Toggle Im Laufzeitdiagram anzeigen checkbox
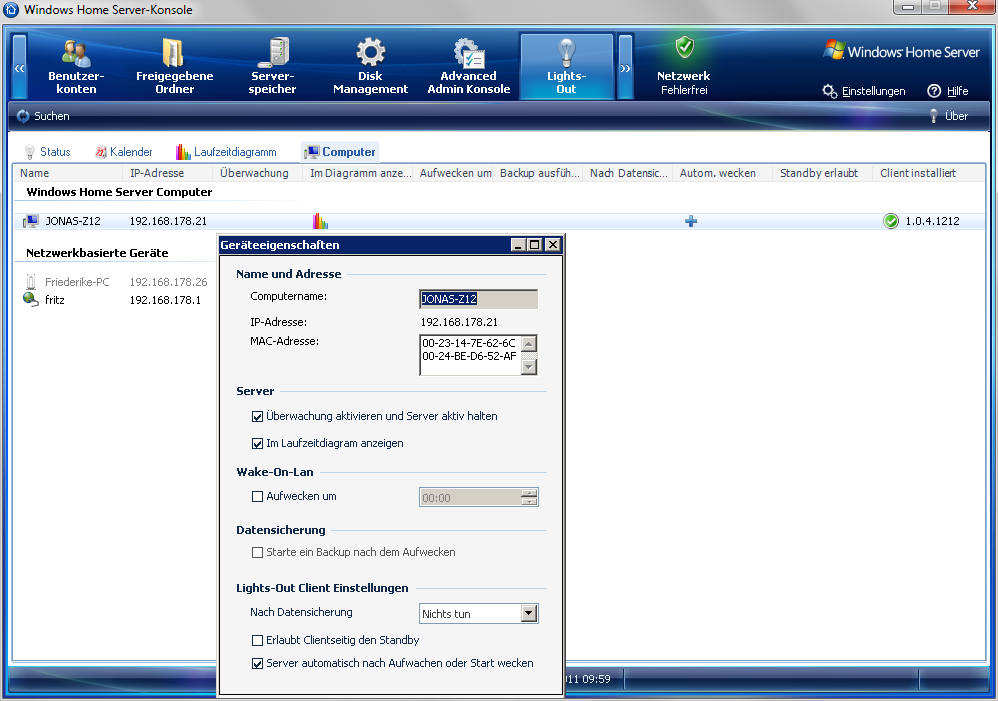The width and height of the screenshot is (998, 701). 257,443
